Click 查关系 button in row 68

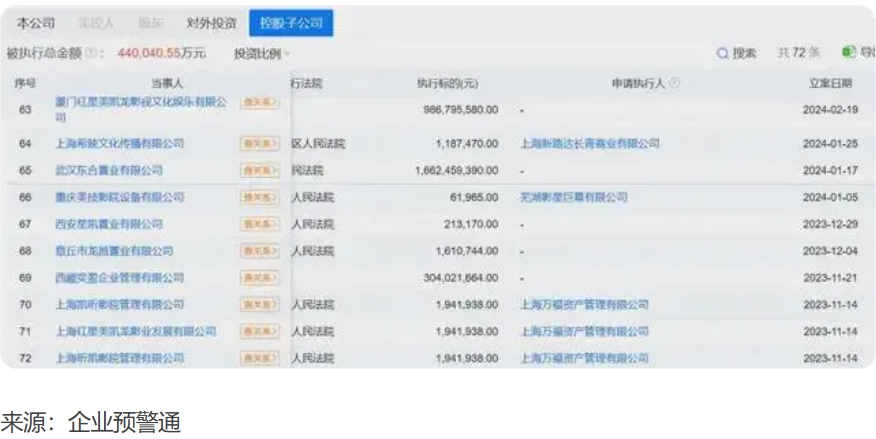click(x=260, y=251)
